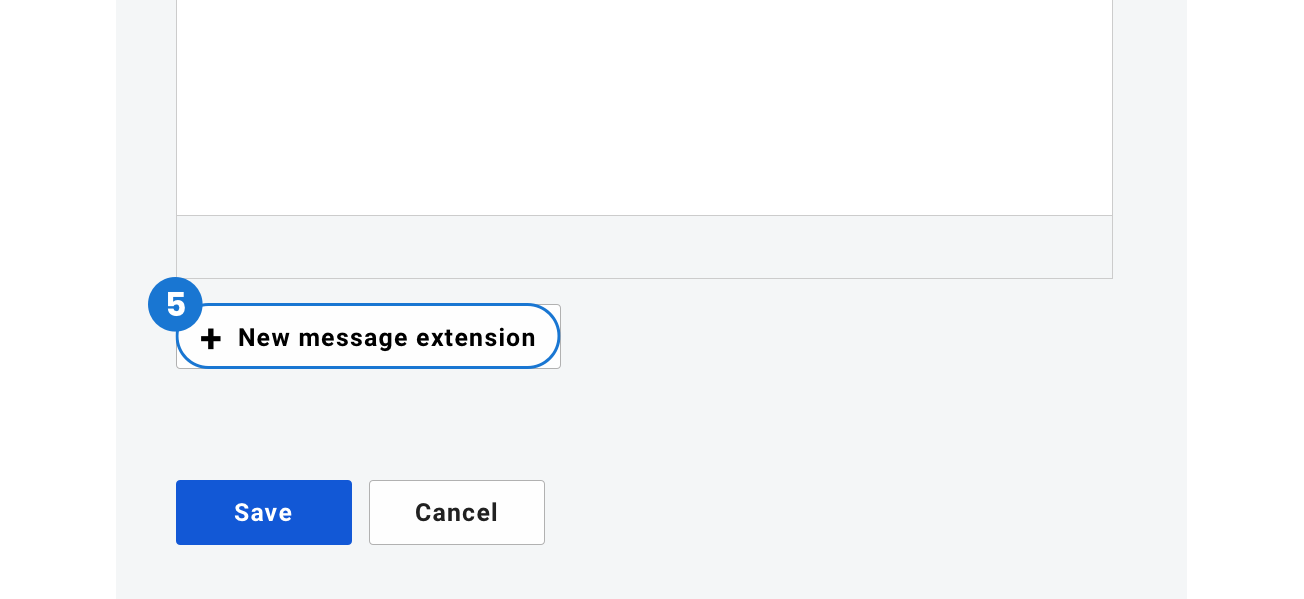This screenshot has width=1304, height=599.
Task: Click the gray footer strip below the content area
Action: pyautogui.click(x=644, y=246)
